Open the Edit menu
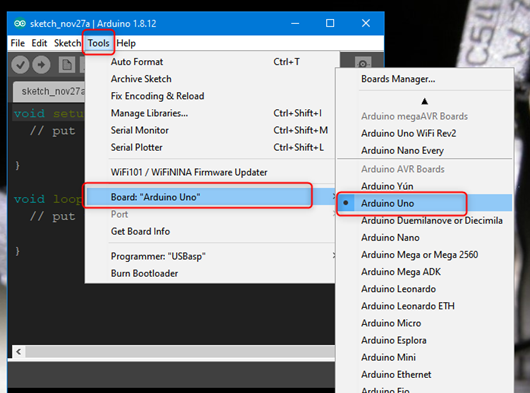Screen dimensions: 530x393 point(39,43)
